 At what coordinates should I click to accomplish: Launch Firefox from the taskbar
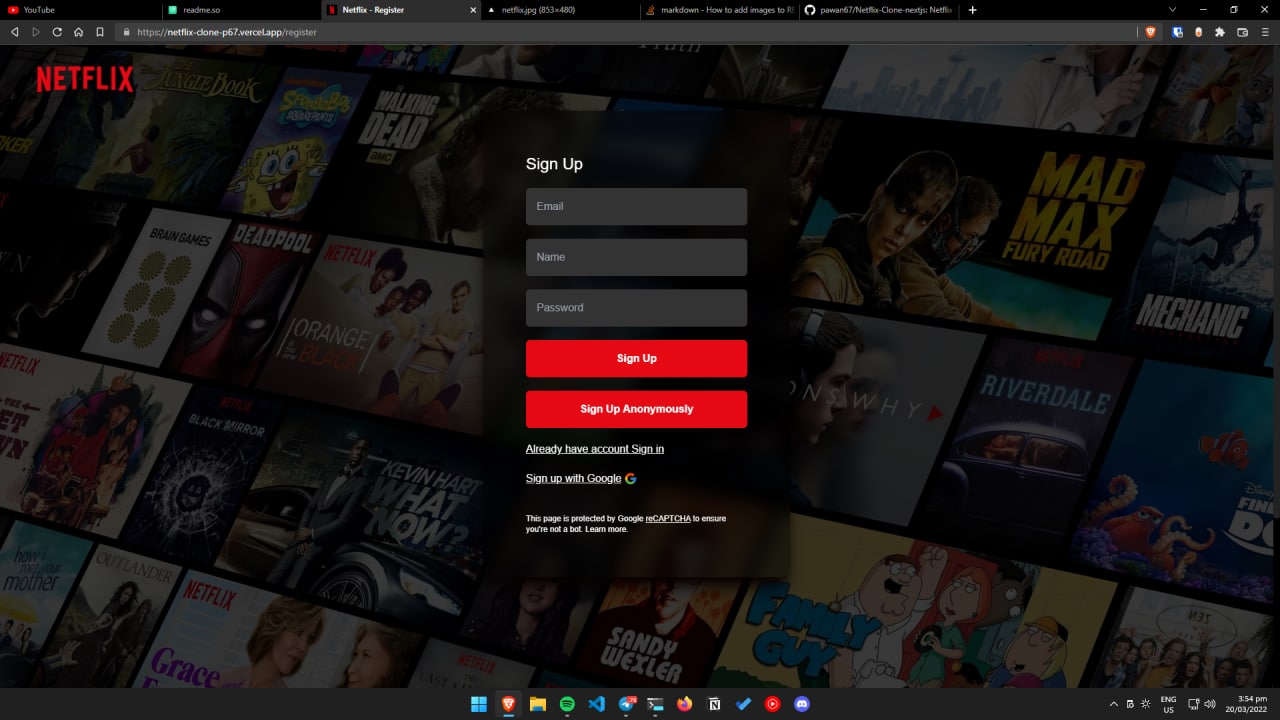coord(685,704)
